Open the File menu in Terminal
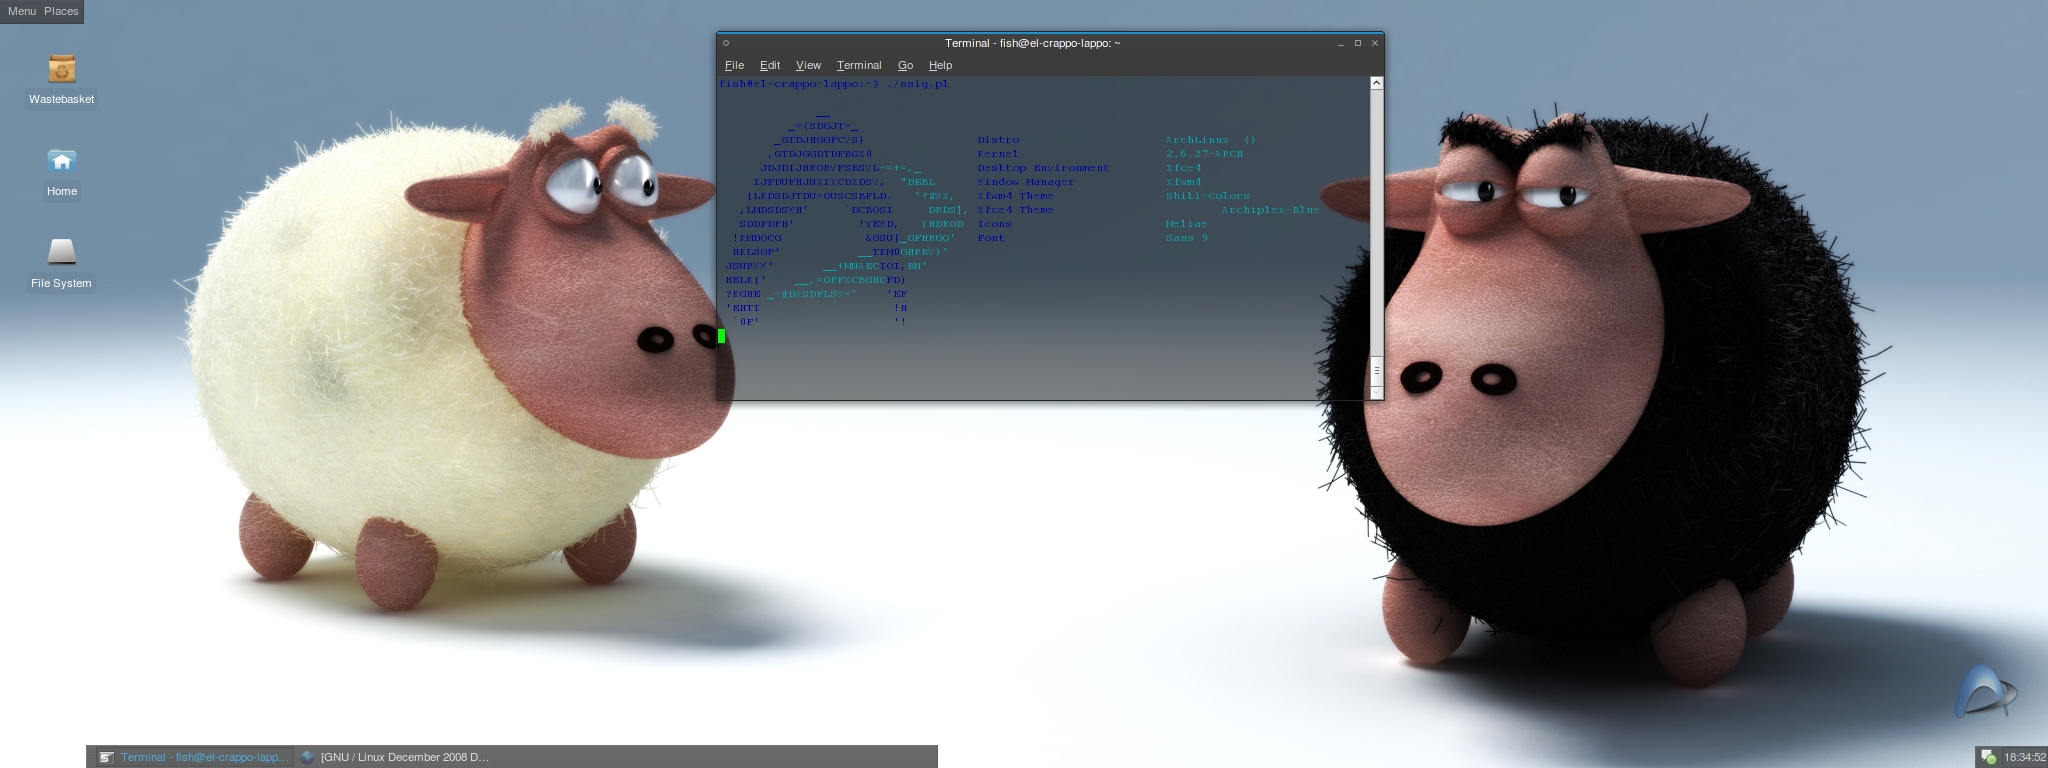 coord(735,65)
